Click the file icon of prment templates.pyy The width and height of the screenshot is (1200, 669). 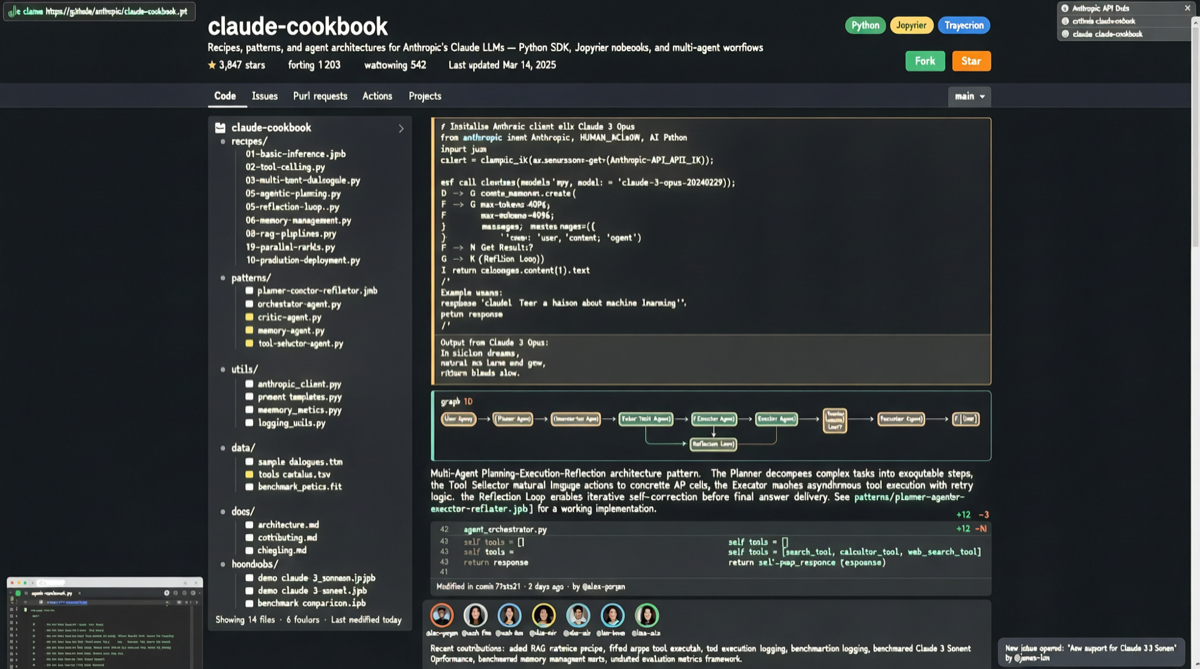pos(249,397)
